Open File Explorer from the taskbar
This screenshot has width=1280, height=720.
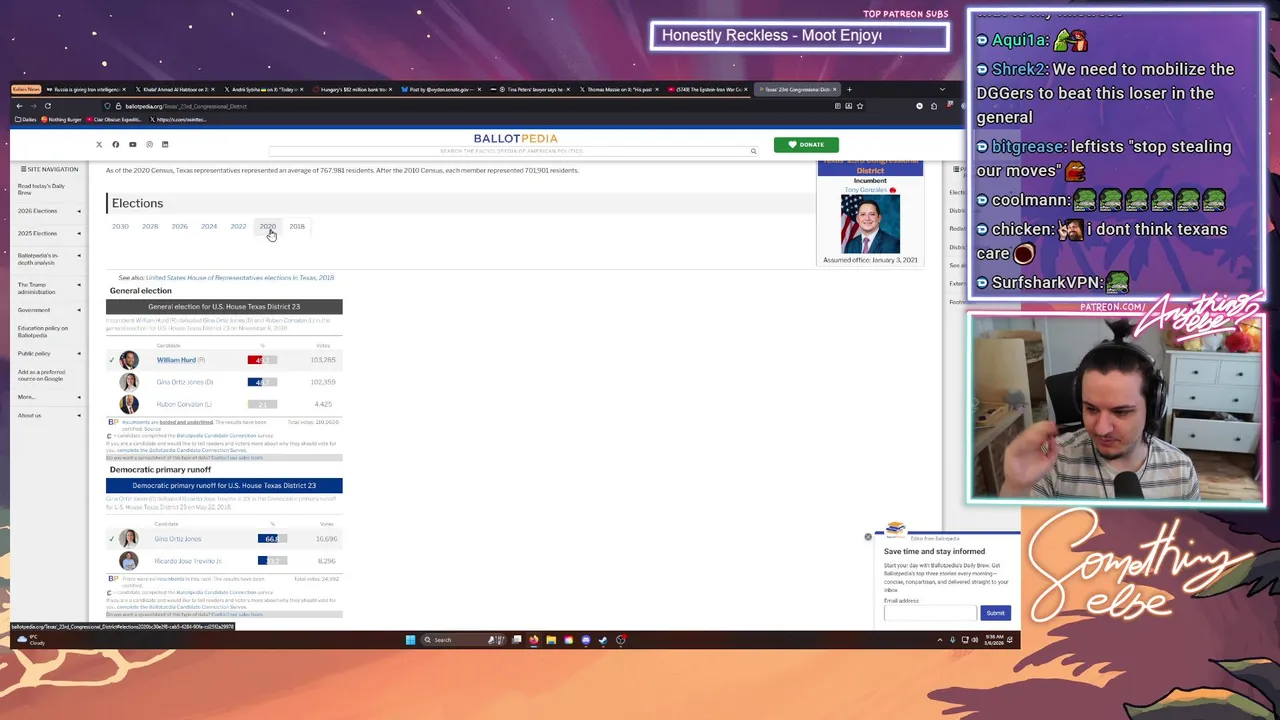point(551,640)
